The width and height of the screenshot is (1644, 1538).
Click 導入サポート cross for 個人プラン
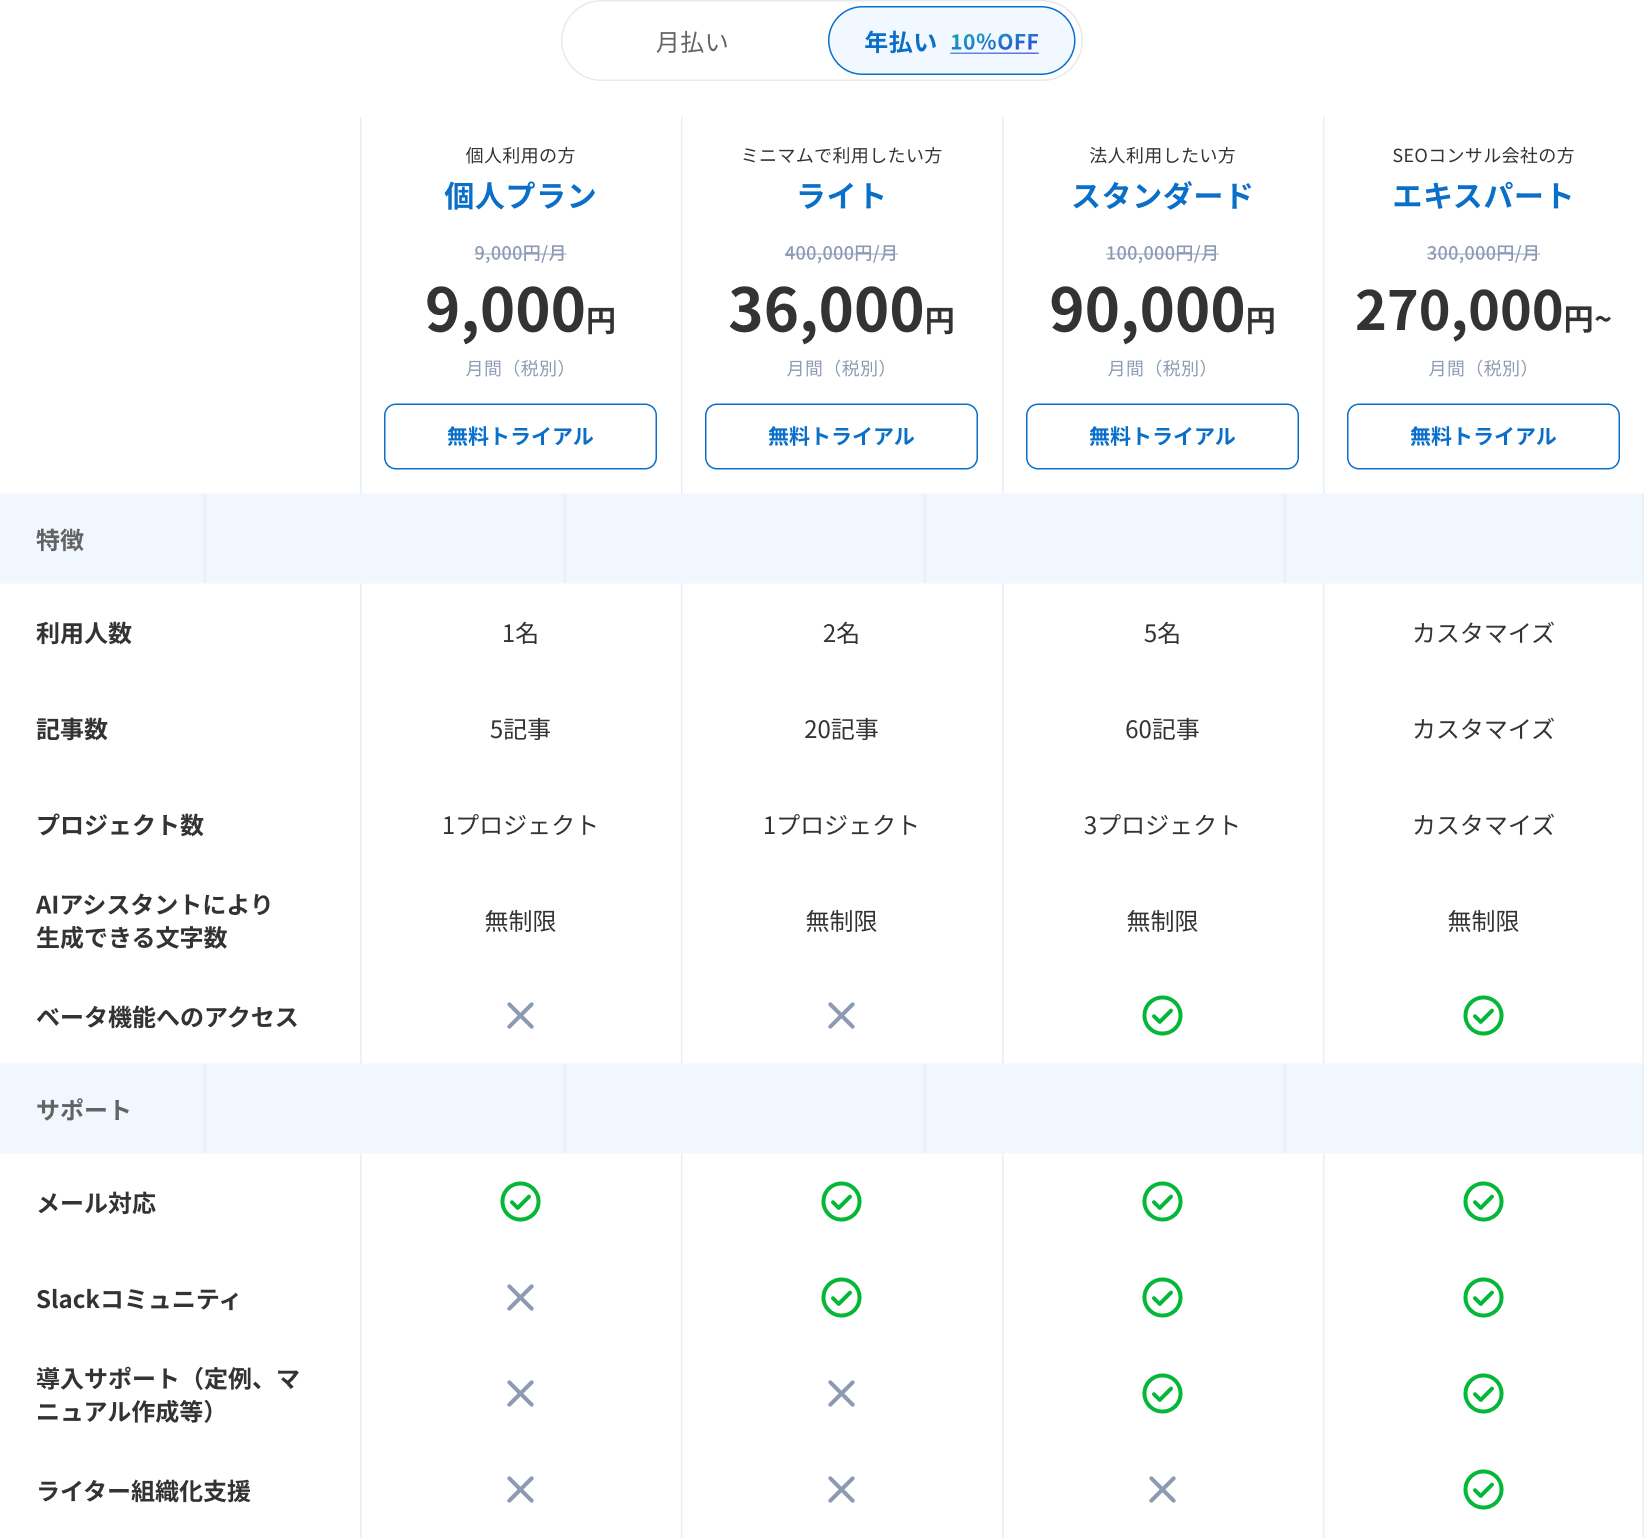(x=520, y=1394)
